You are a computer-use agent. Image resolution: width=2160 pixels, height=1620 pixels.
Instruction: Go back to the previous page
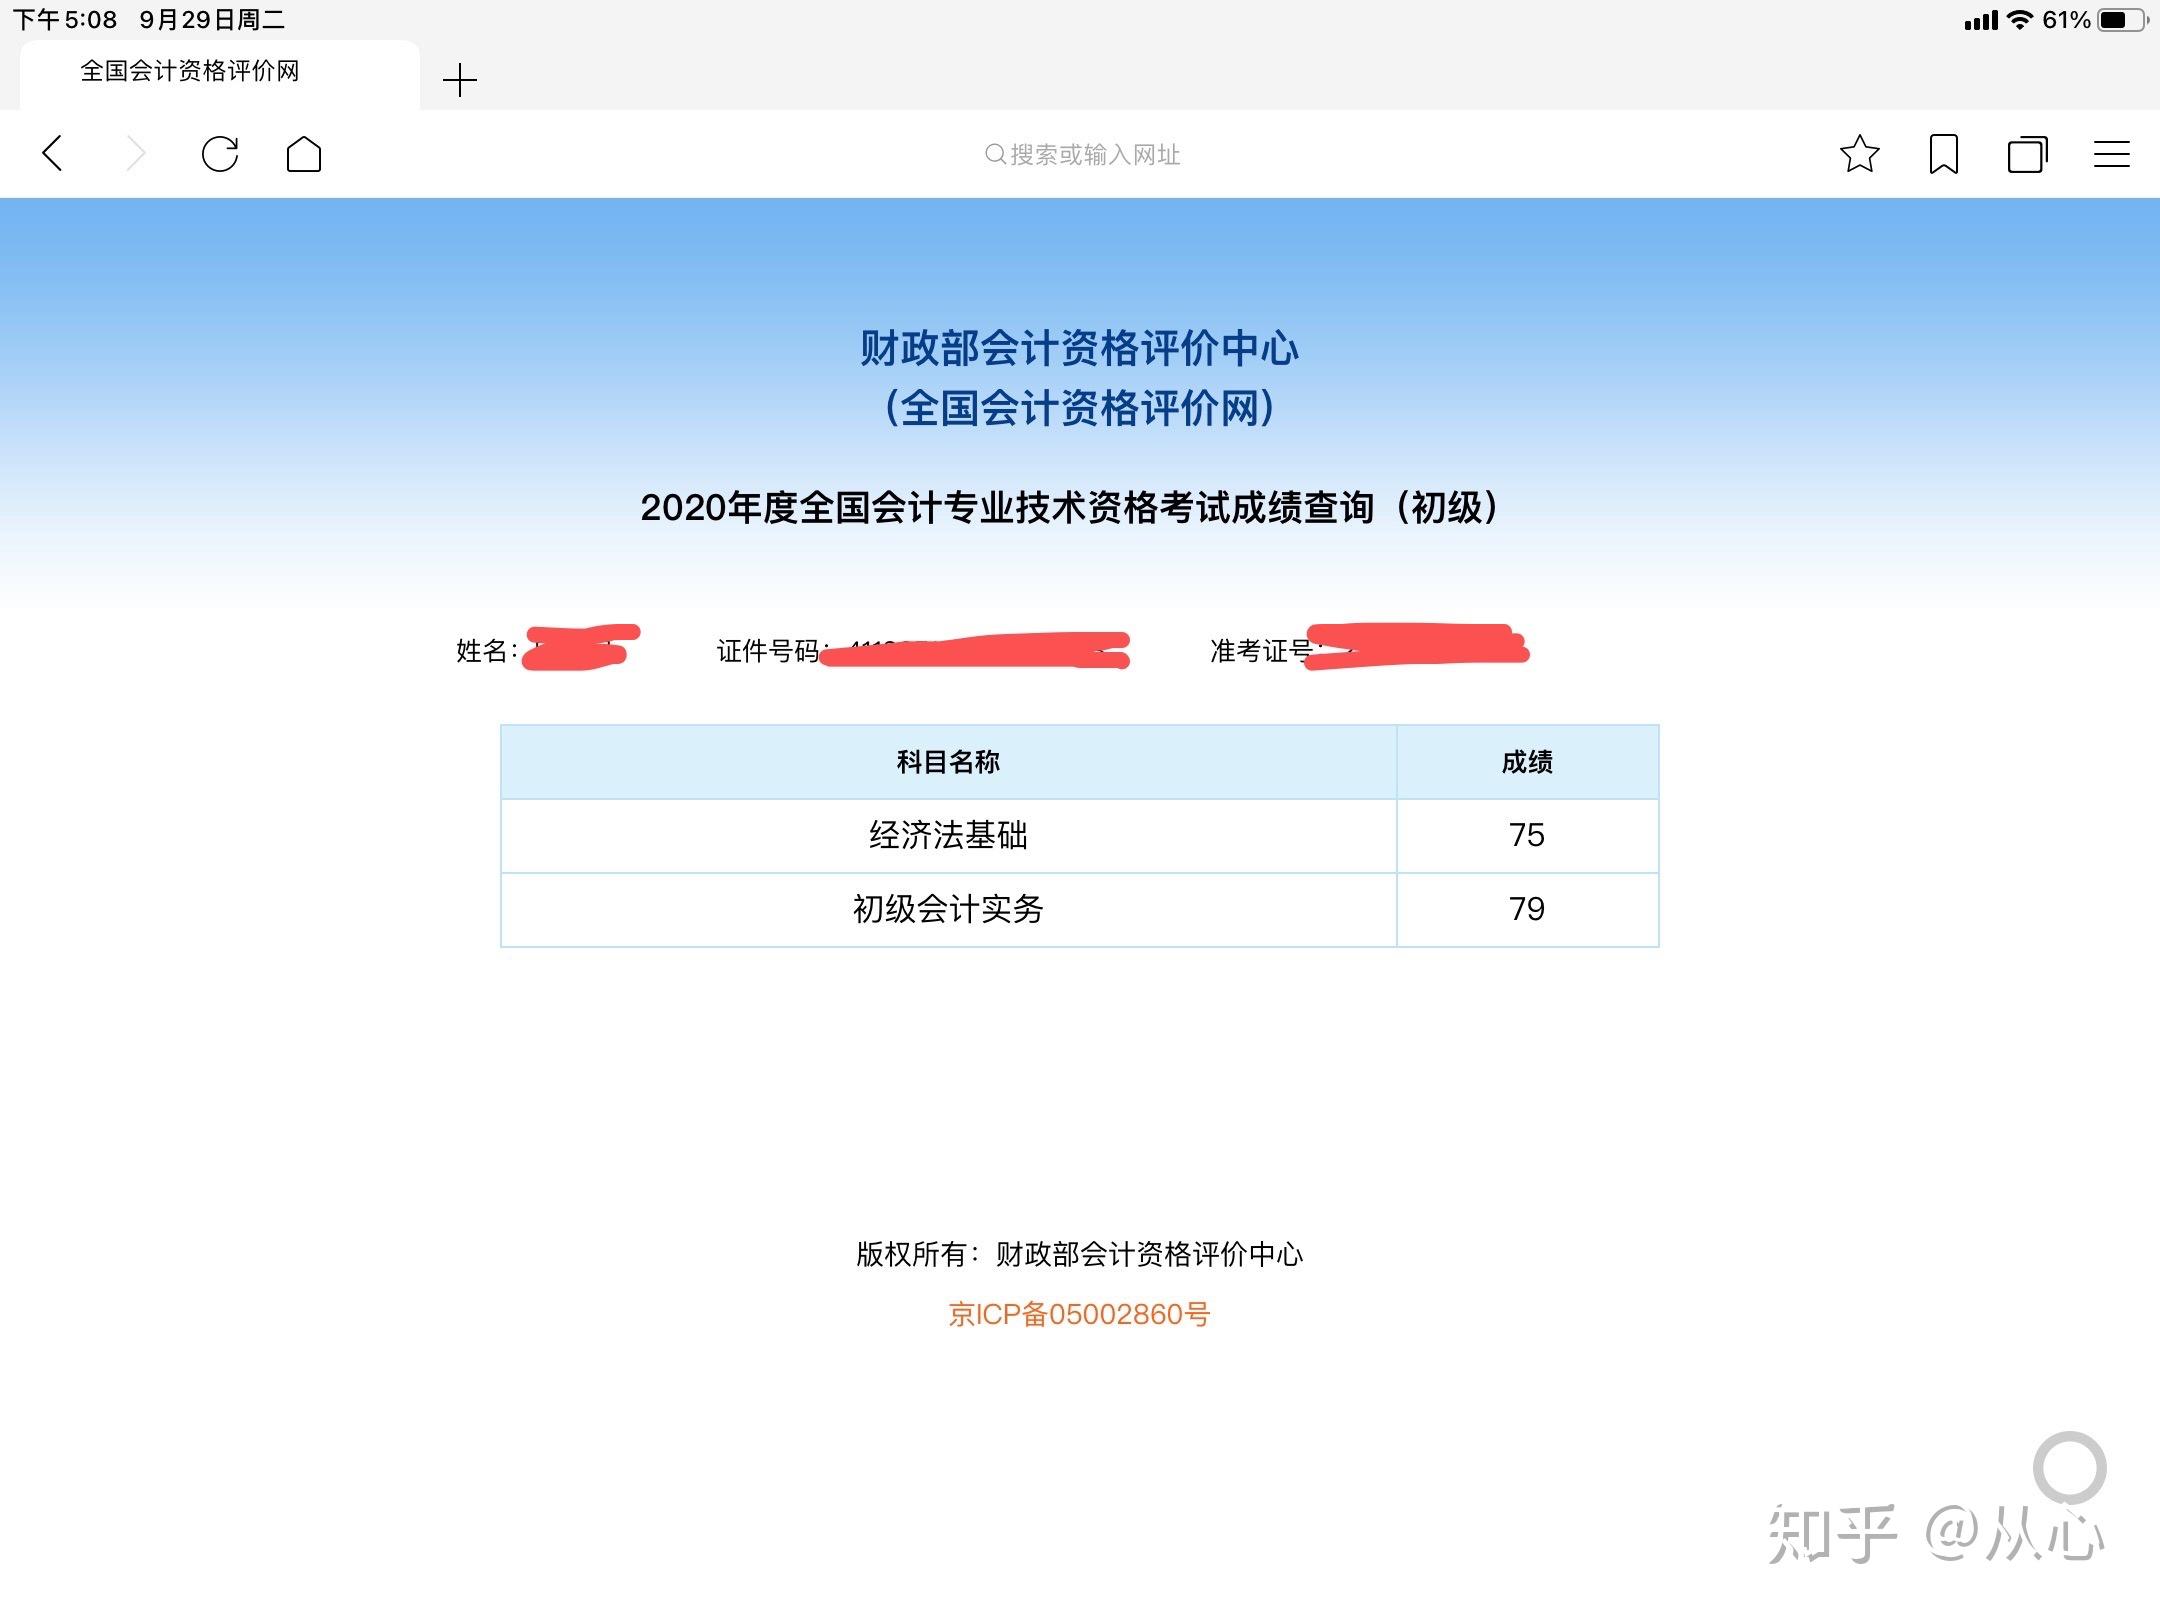[53, 154]
